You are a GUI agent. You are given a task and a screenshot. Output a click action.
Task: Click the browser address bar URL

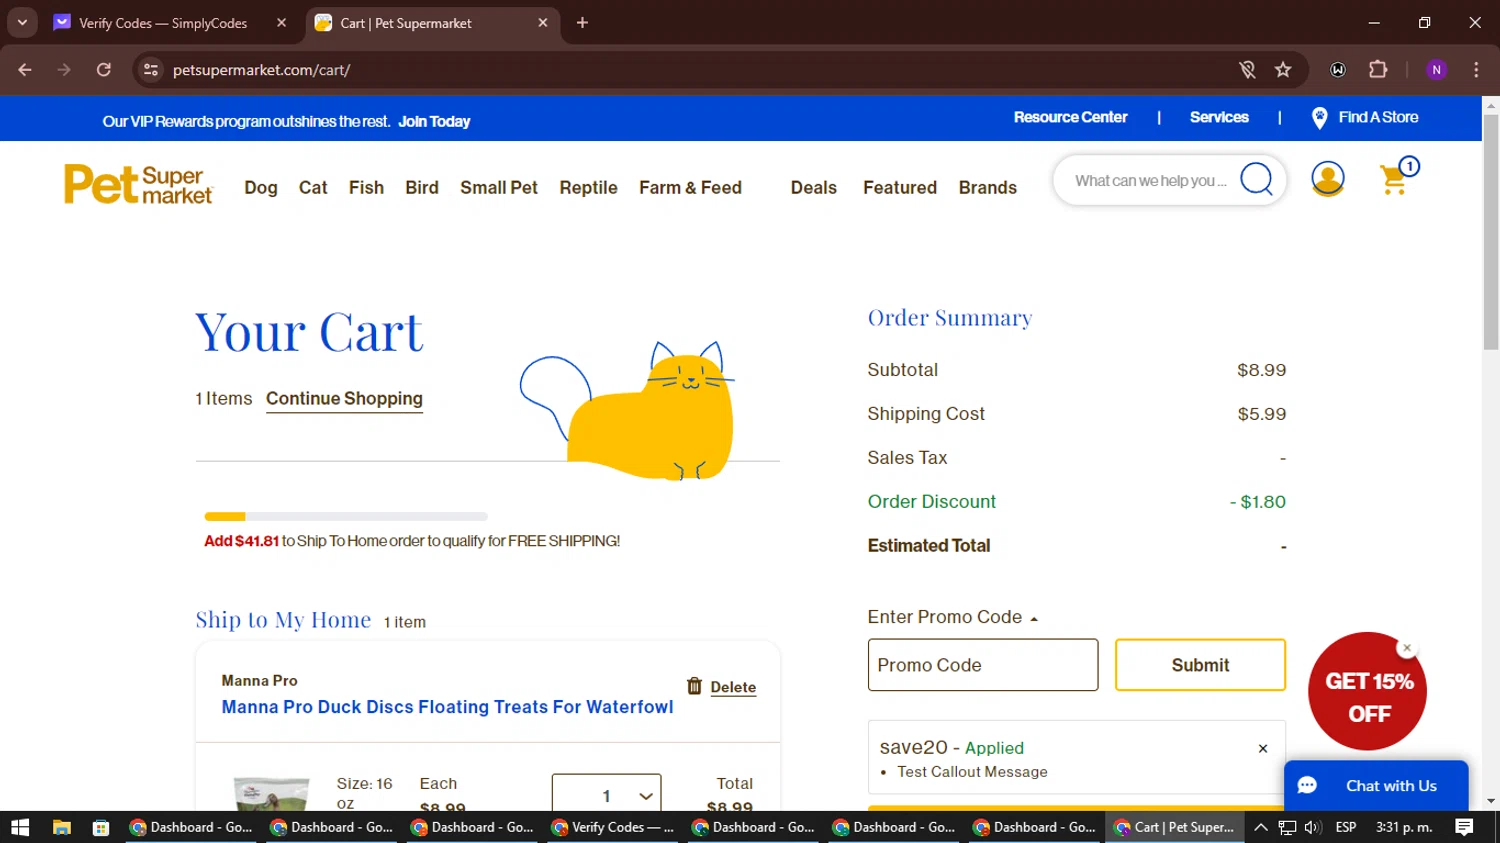(261, 70)
